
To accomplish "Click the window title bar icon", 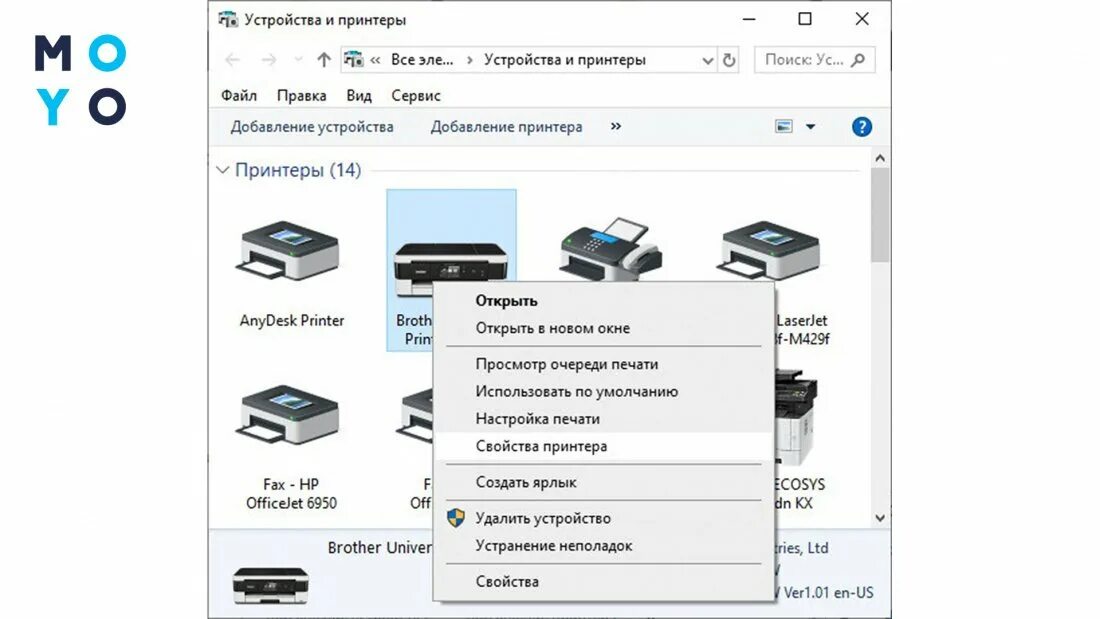I will [228, 20].
